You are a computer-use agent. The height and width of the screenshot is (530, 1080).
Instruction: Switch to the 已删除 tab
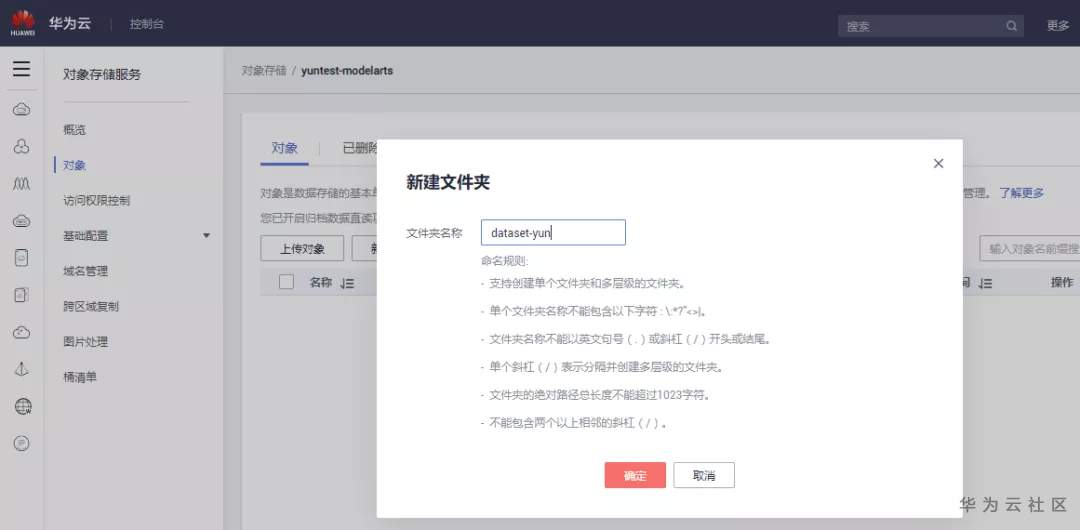pos(360,148)
